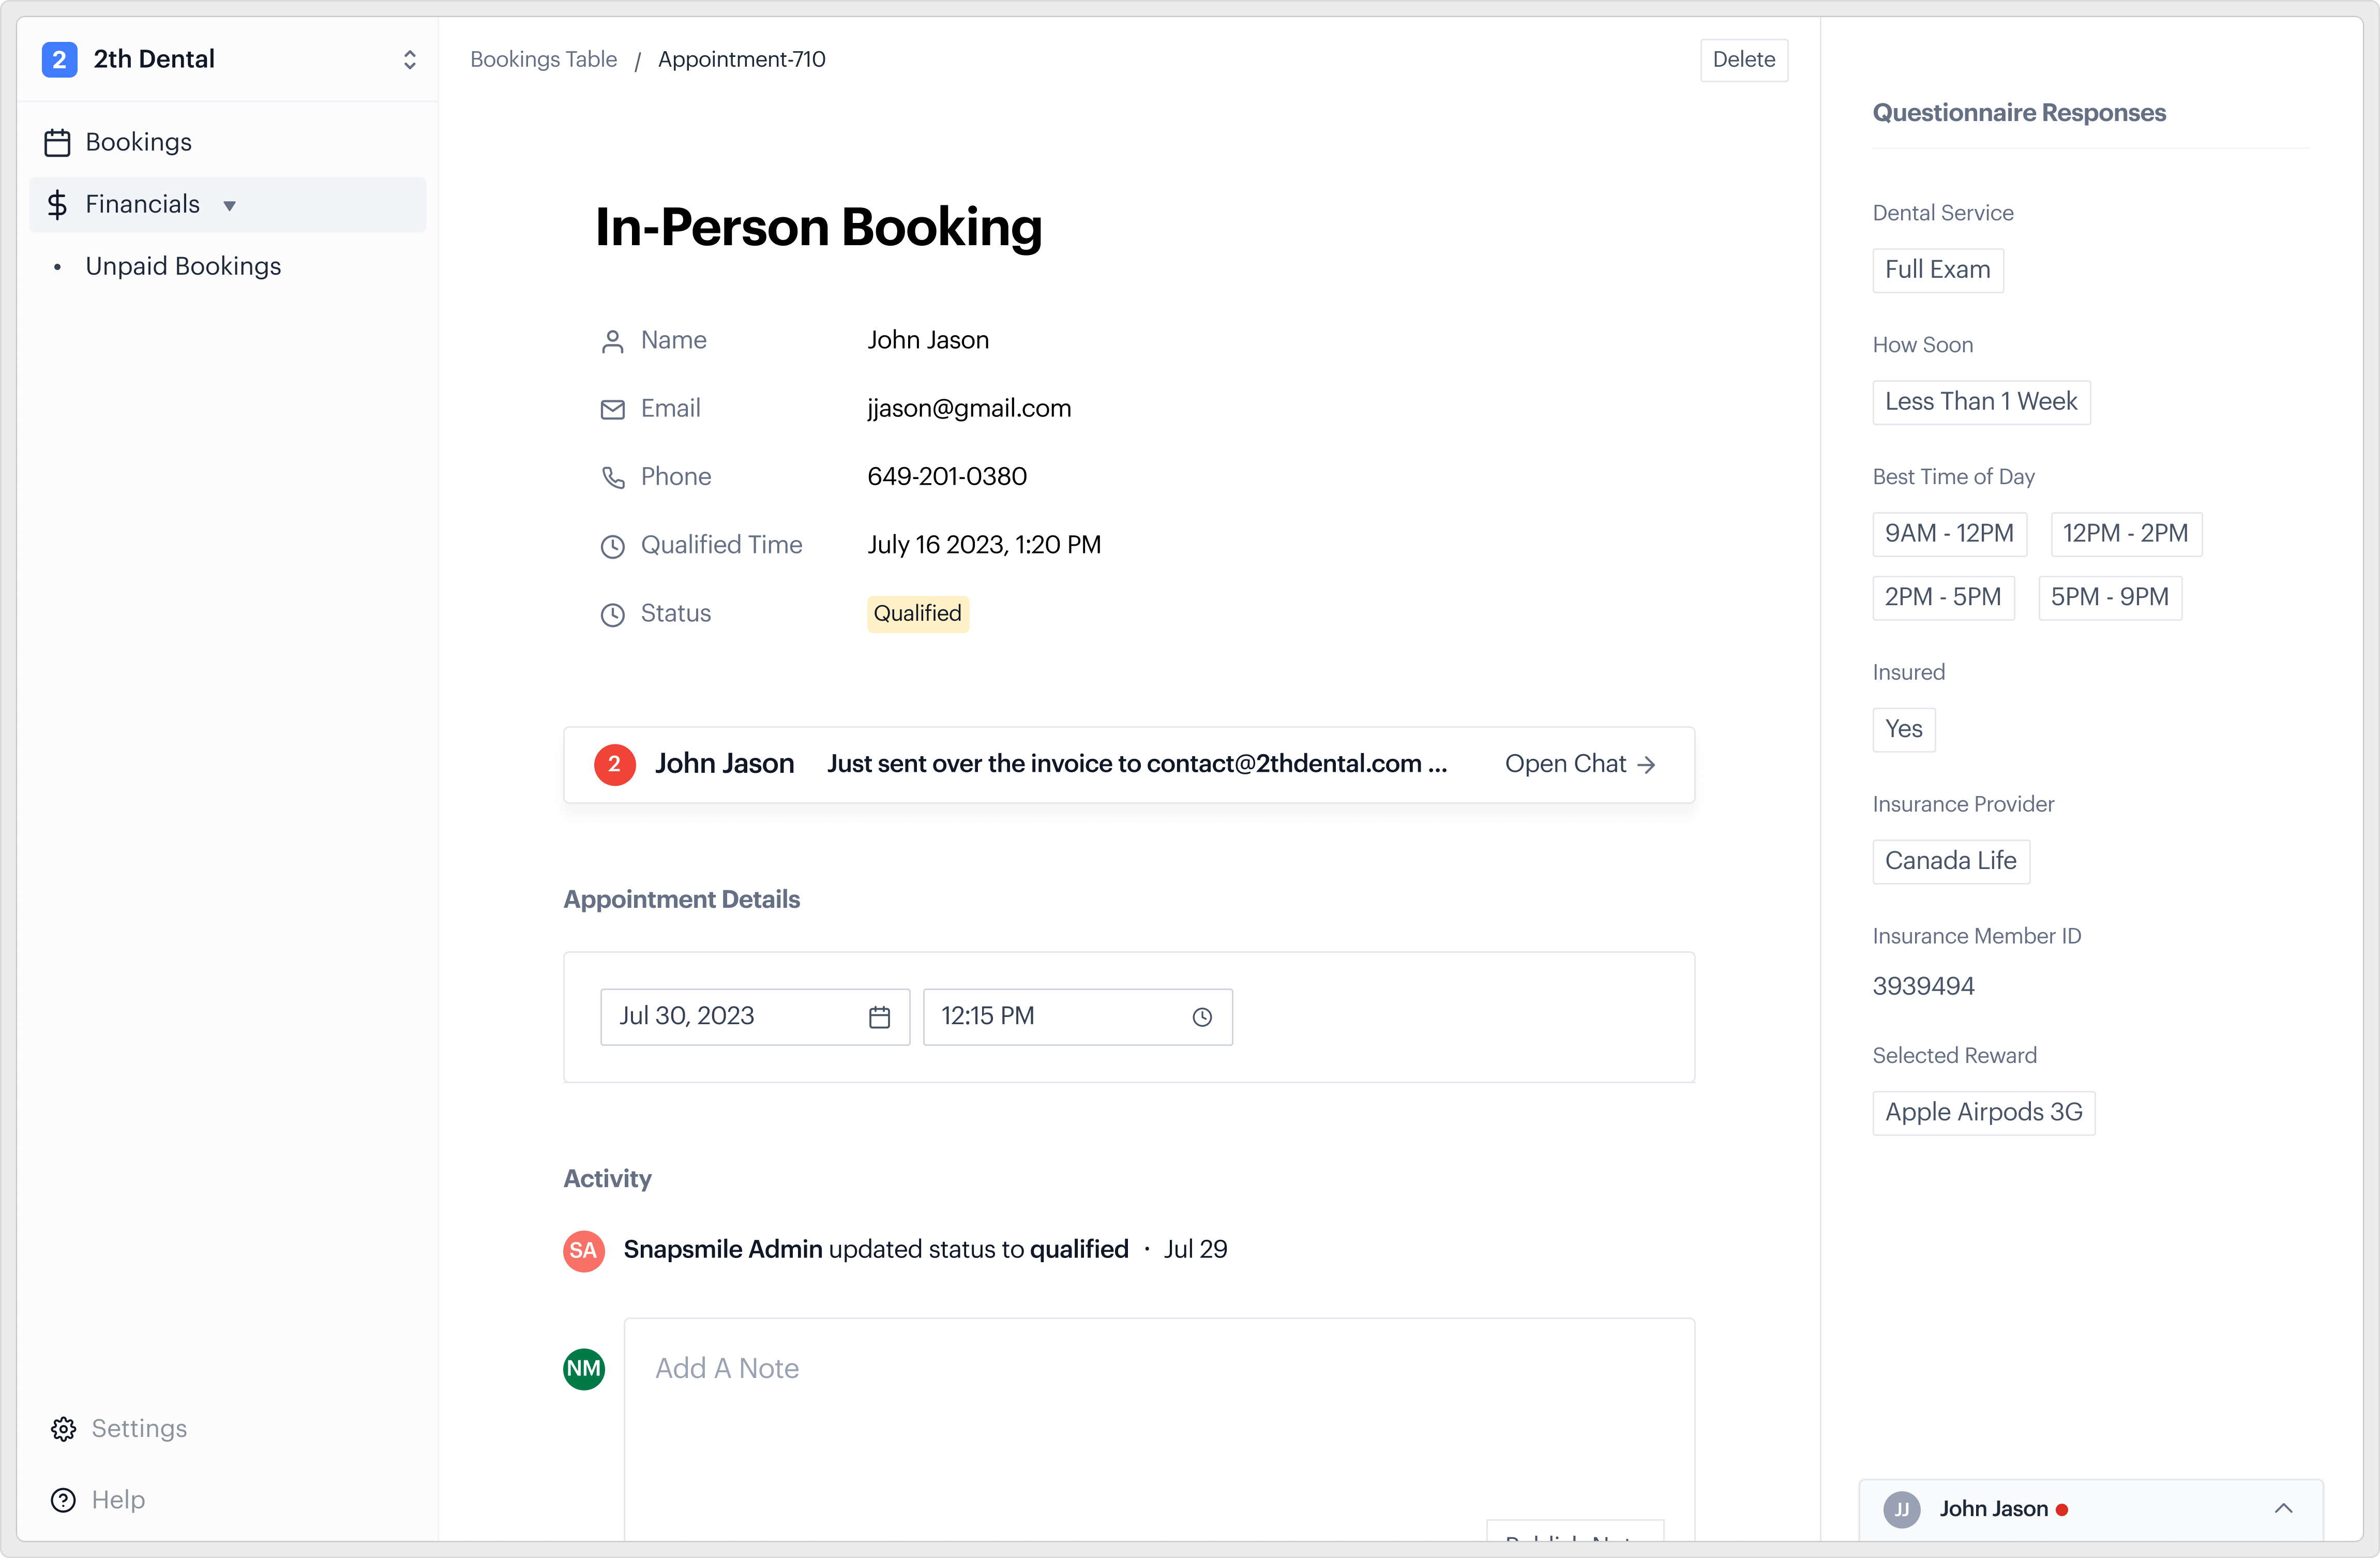Select the 9AM - 12PM time slot
Screen dimensions: 2380x1558
point(1949,534)
